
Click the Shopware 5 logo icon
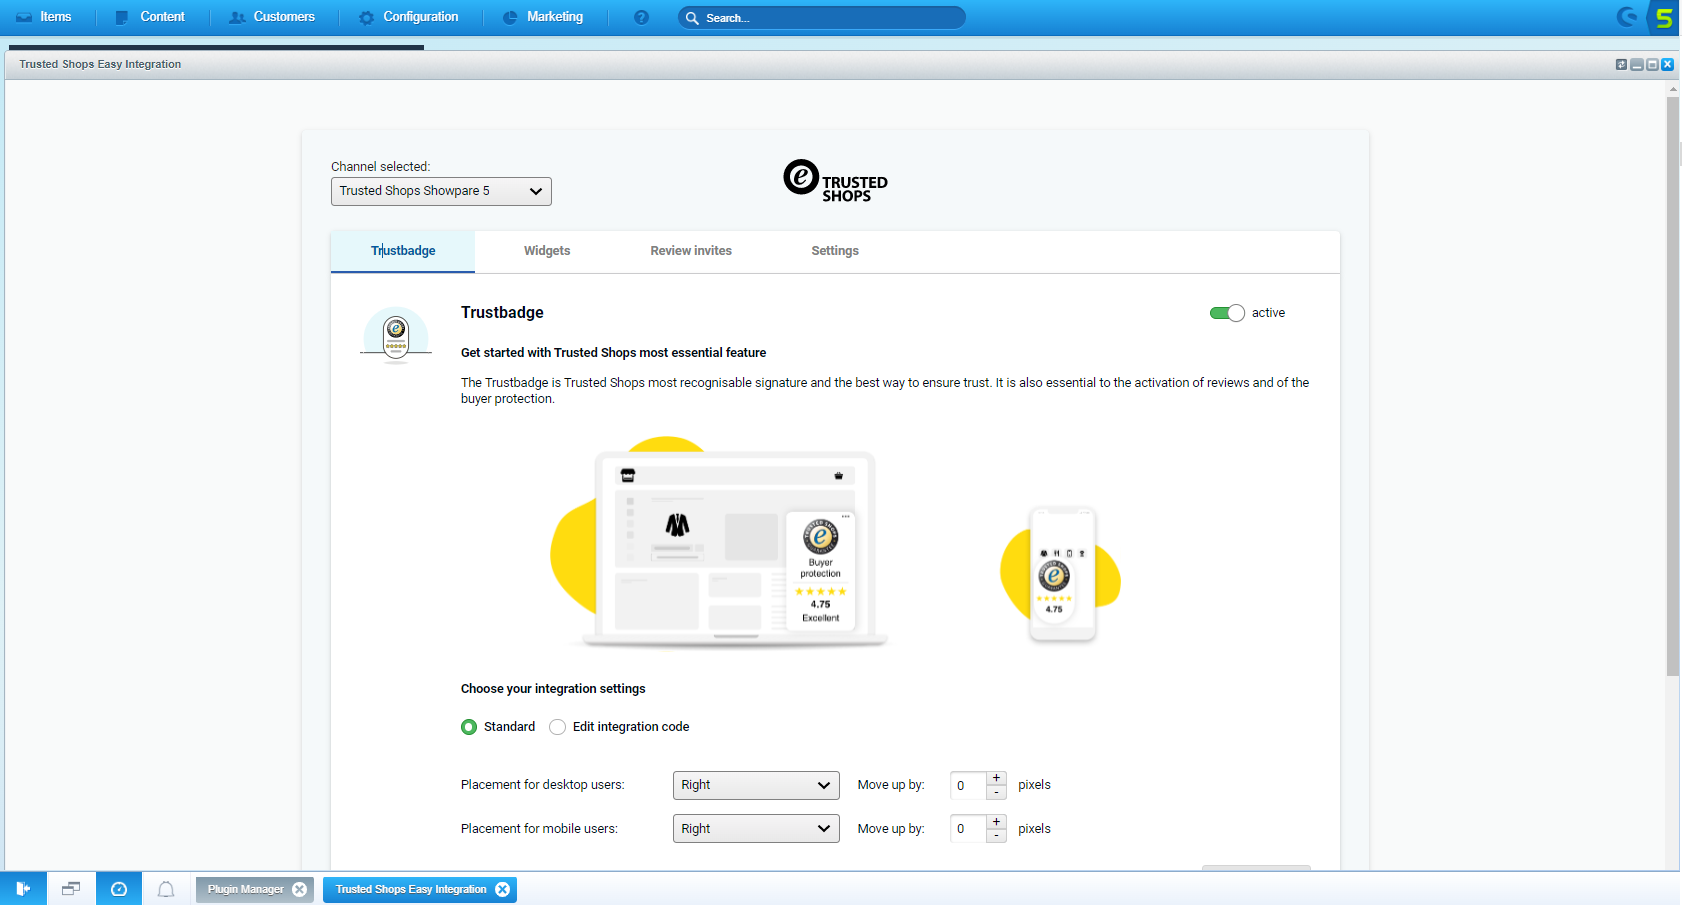(1664, 18)
